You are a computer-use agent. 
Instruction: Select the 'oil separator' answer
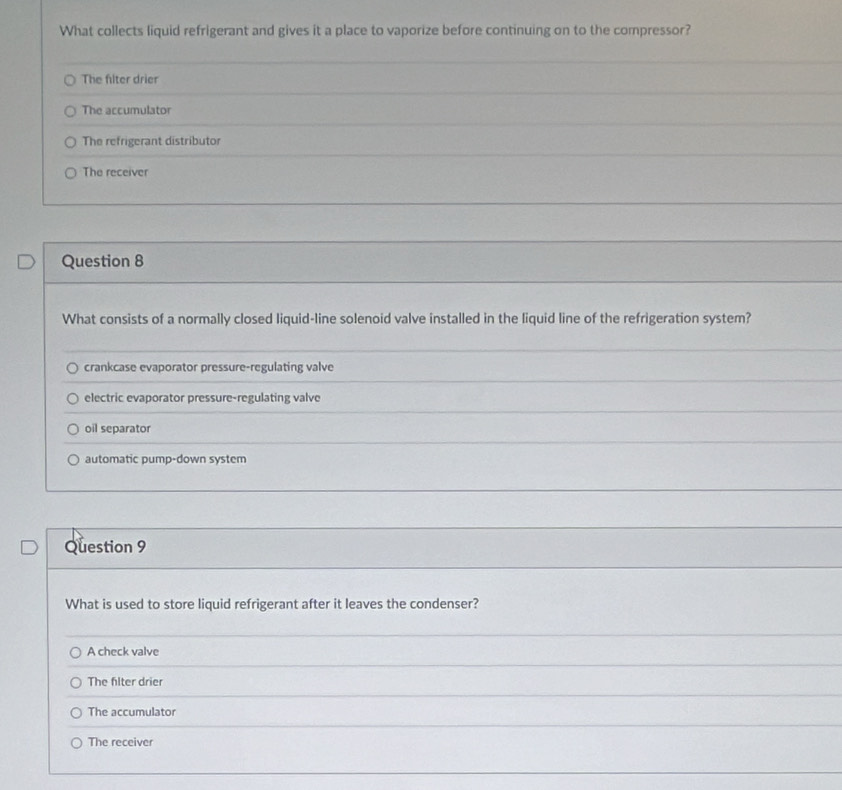(x=73, y=429)
